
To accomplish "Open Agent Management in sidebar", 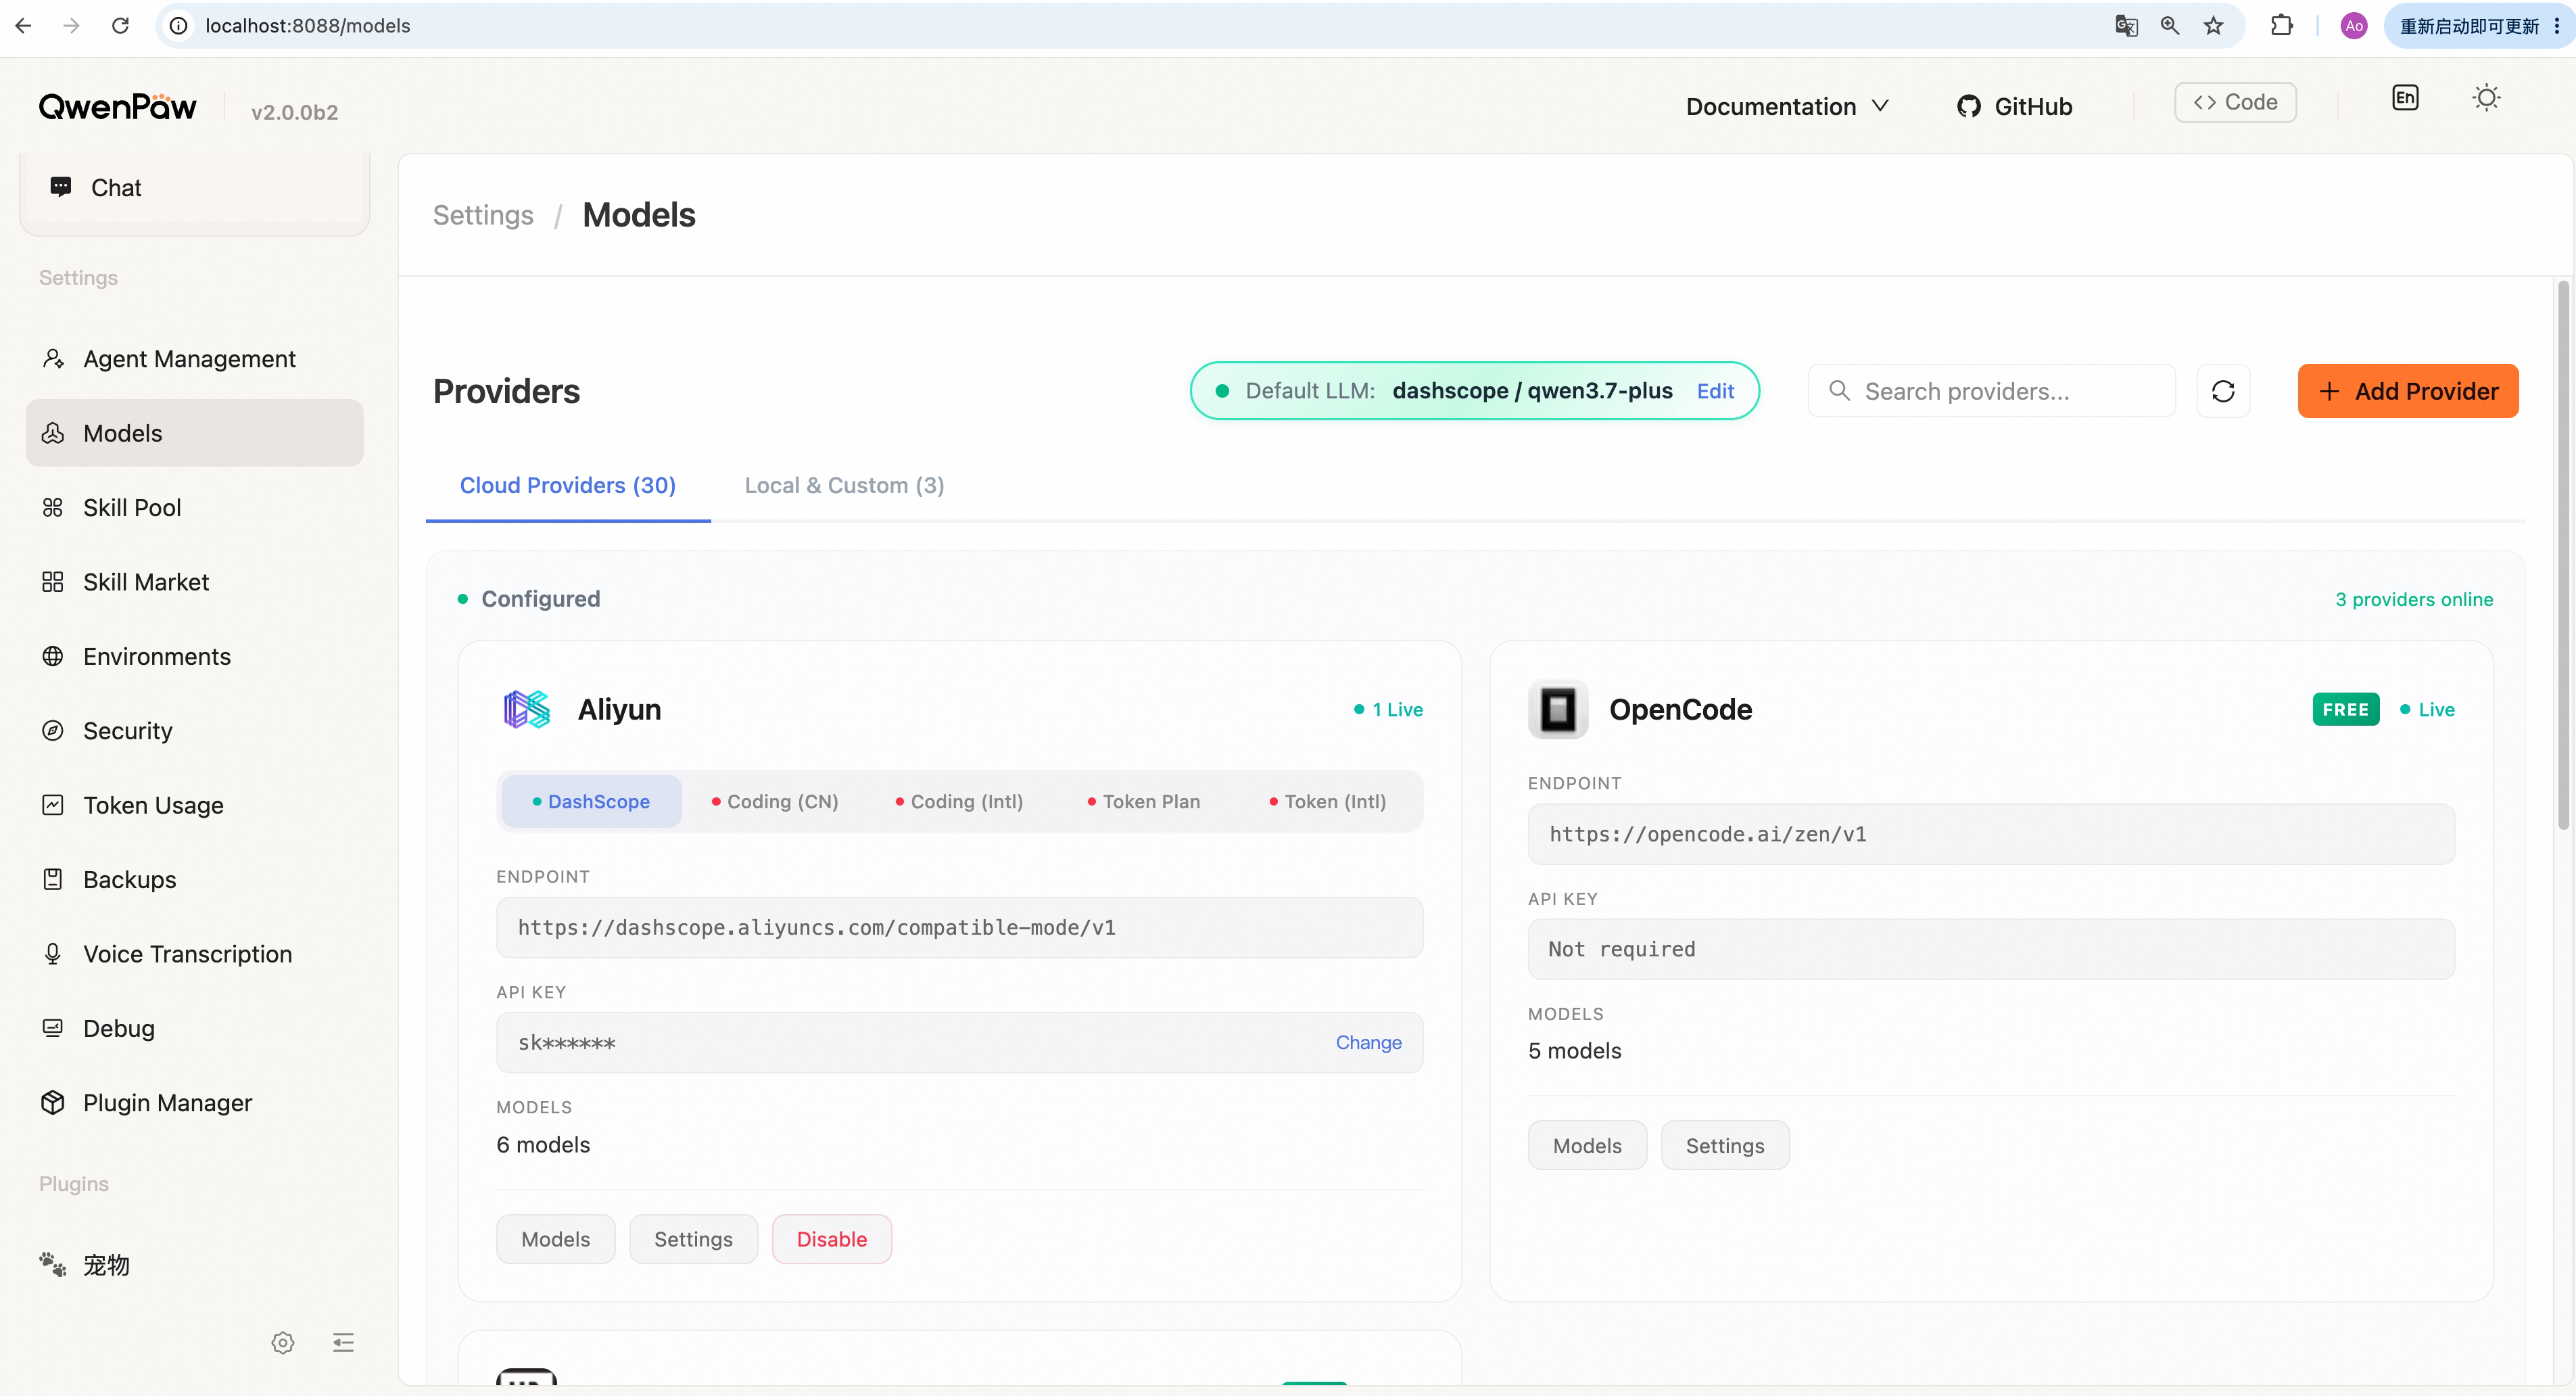I will click(195, 359).
